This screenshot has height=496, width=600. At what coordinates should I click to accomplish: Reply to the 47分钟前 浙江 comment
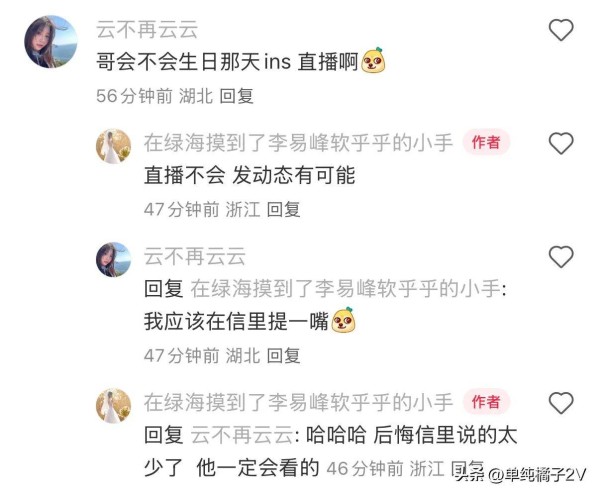click(x=284, y=209)
